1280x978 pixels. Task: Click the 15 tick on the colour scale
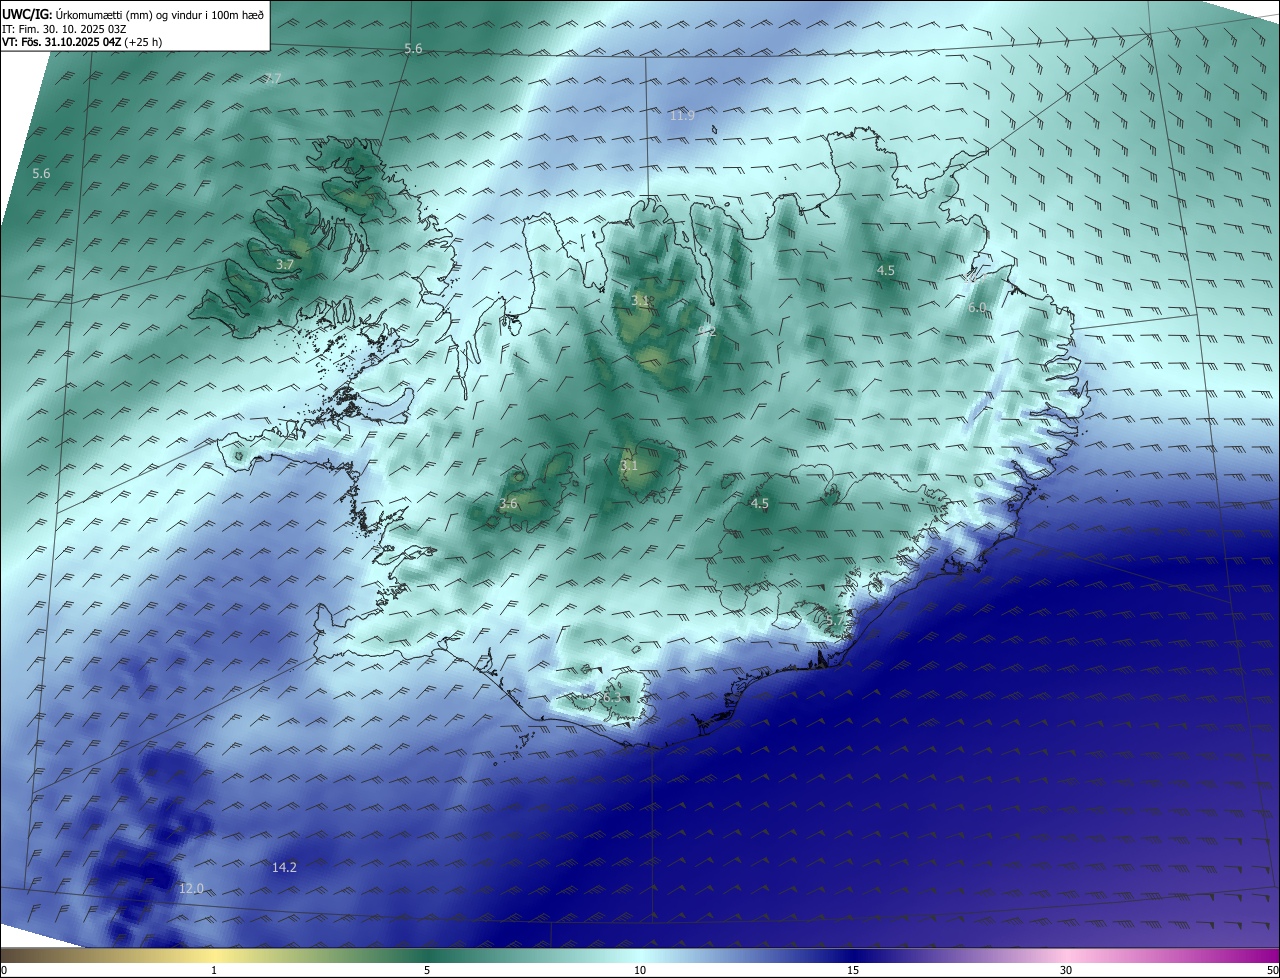pos(853,970)
